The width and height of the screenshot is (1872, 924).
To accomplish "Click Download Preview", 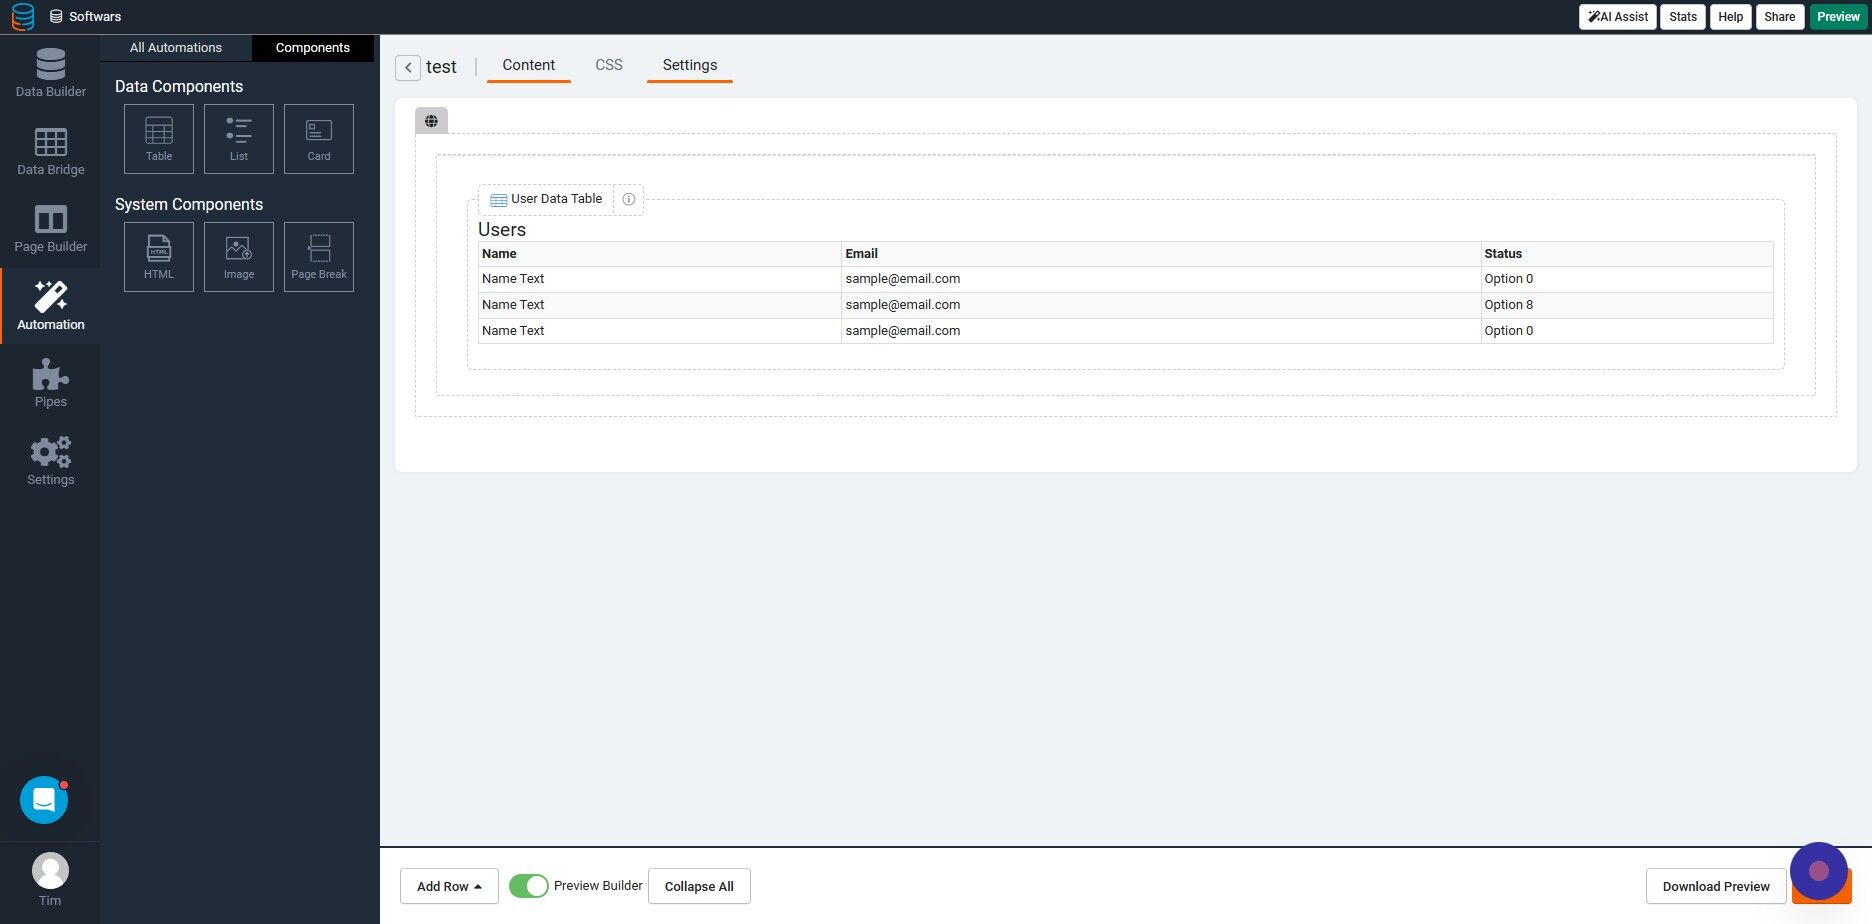I will pyautogui.click(x=1715, y=886).
